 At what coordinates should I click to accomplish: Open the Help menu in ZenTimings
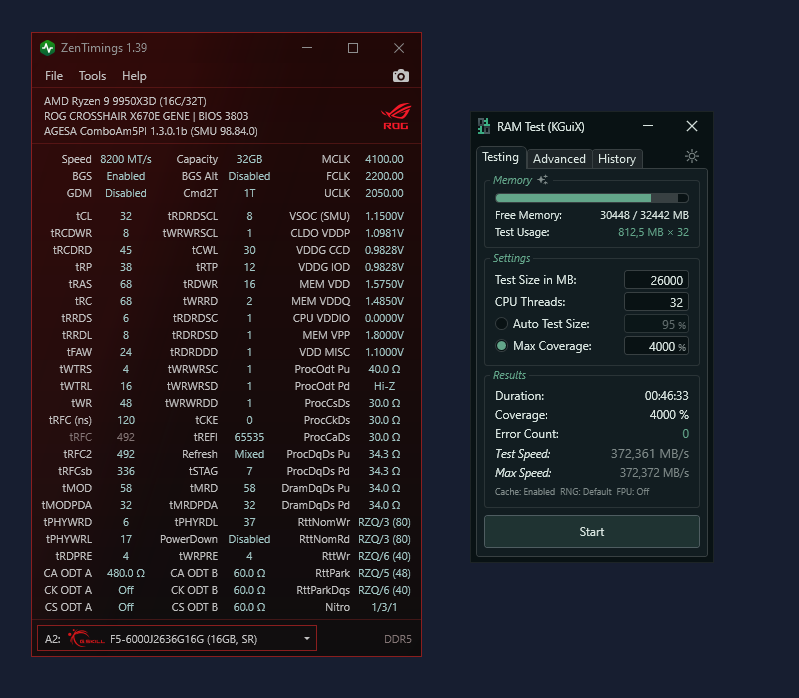click(x=134, y=76)
